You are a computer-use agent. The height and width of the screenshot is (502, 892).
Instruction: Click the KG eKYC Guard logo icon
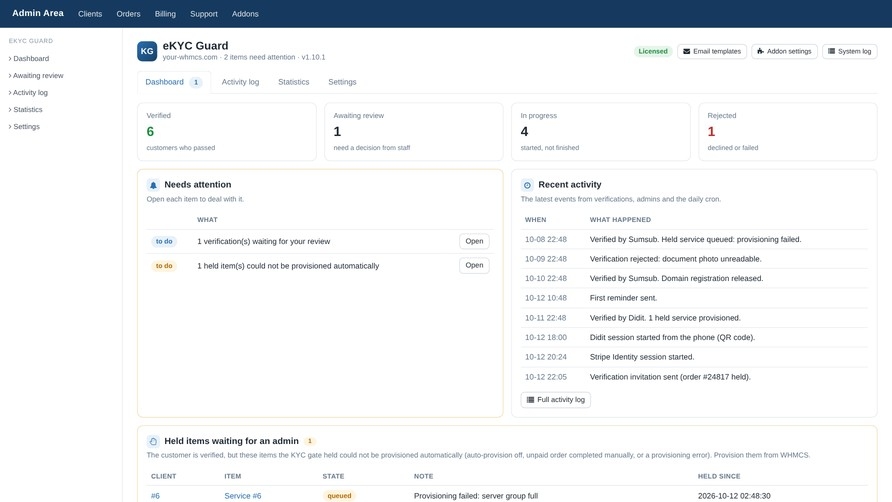[147, 51]
